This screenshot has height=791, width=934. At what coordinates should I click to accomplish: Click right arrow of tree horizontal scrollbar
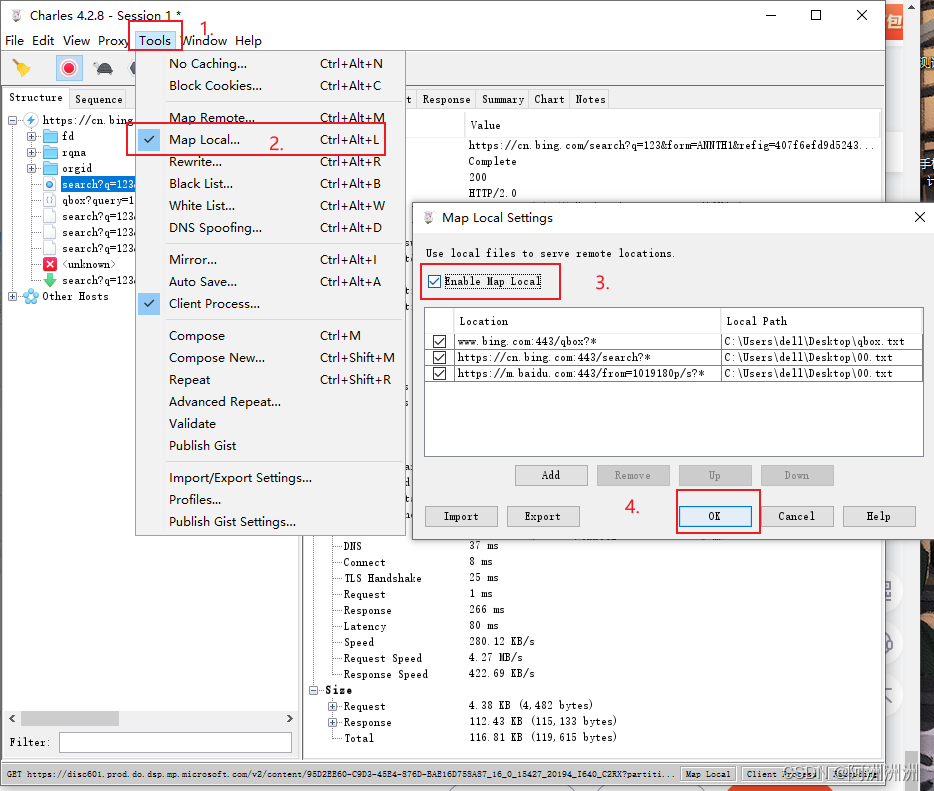coord(289,719)
